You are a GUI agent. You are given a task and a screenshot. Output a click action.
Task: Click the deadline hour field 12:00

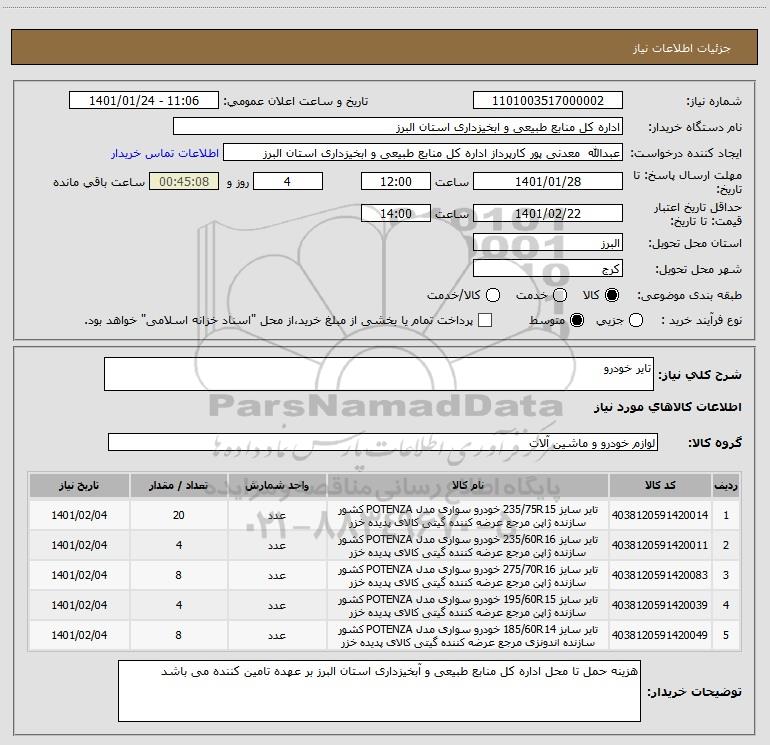[396, 181]
